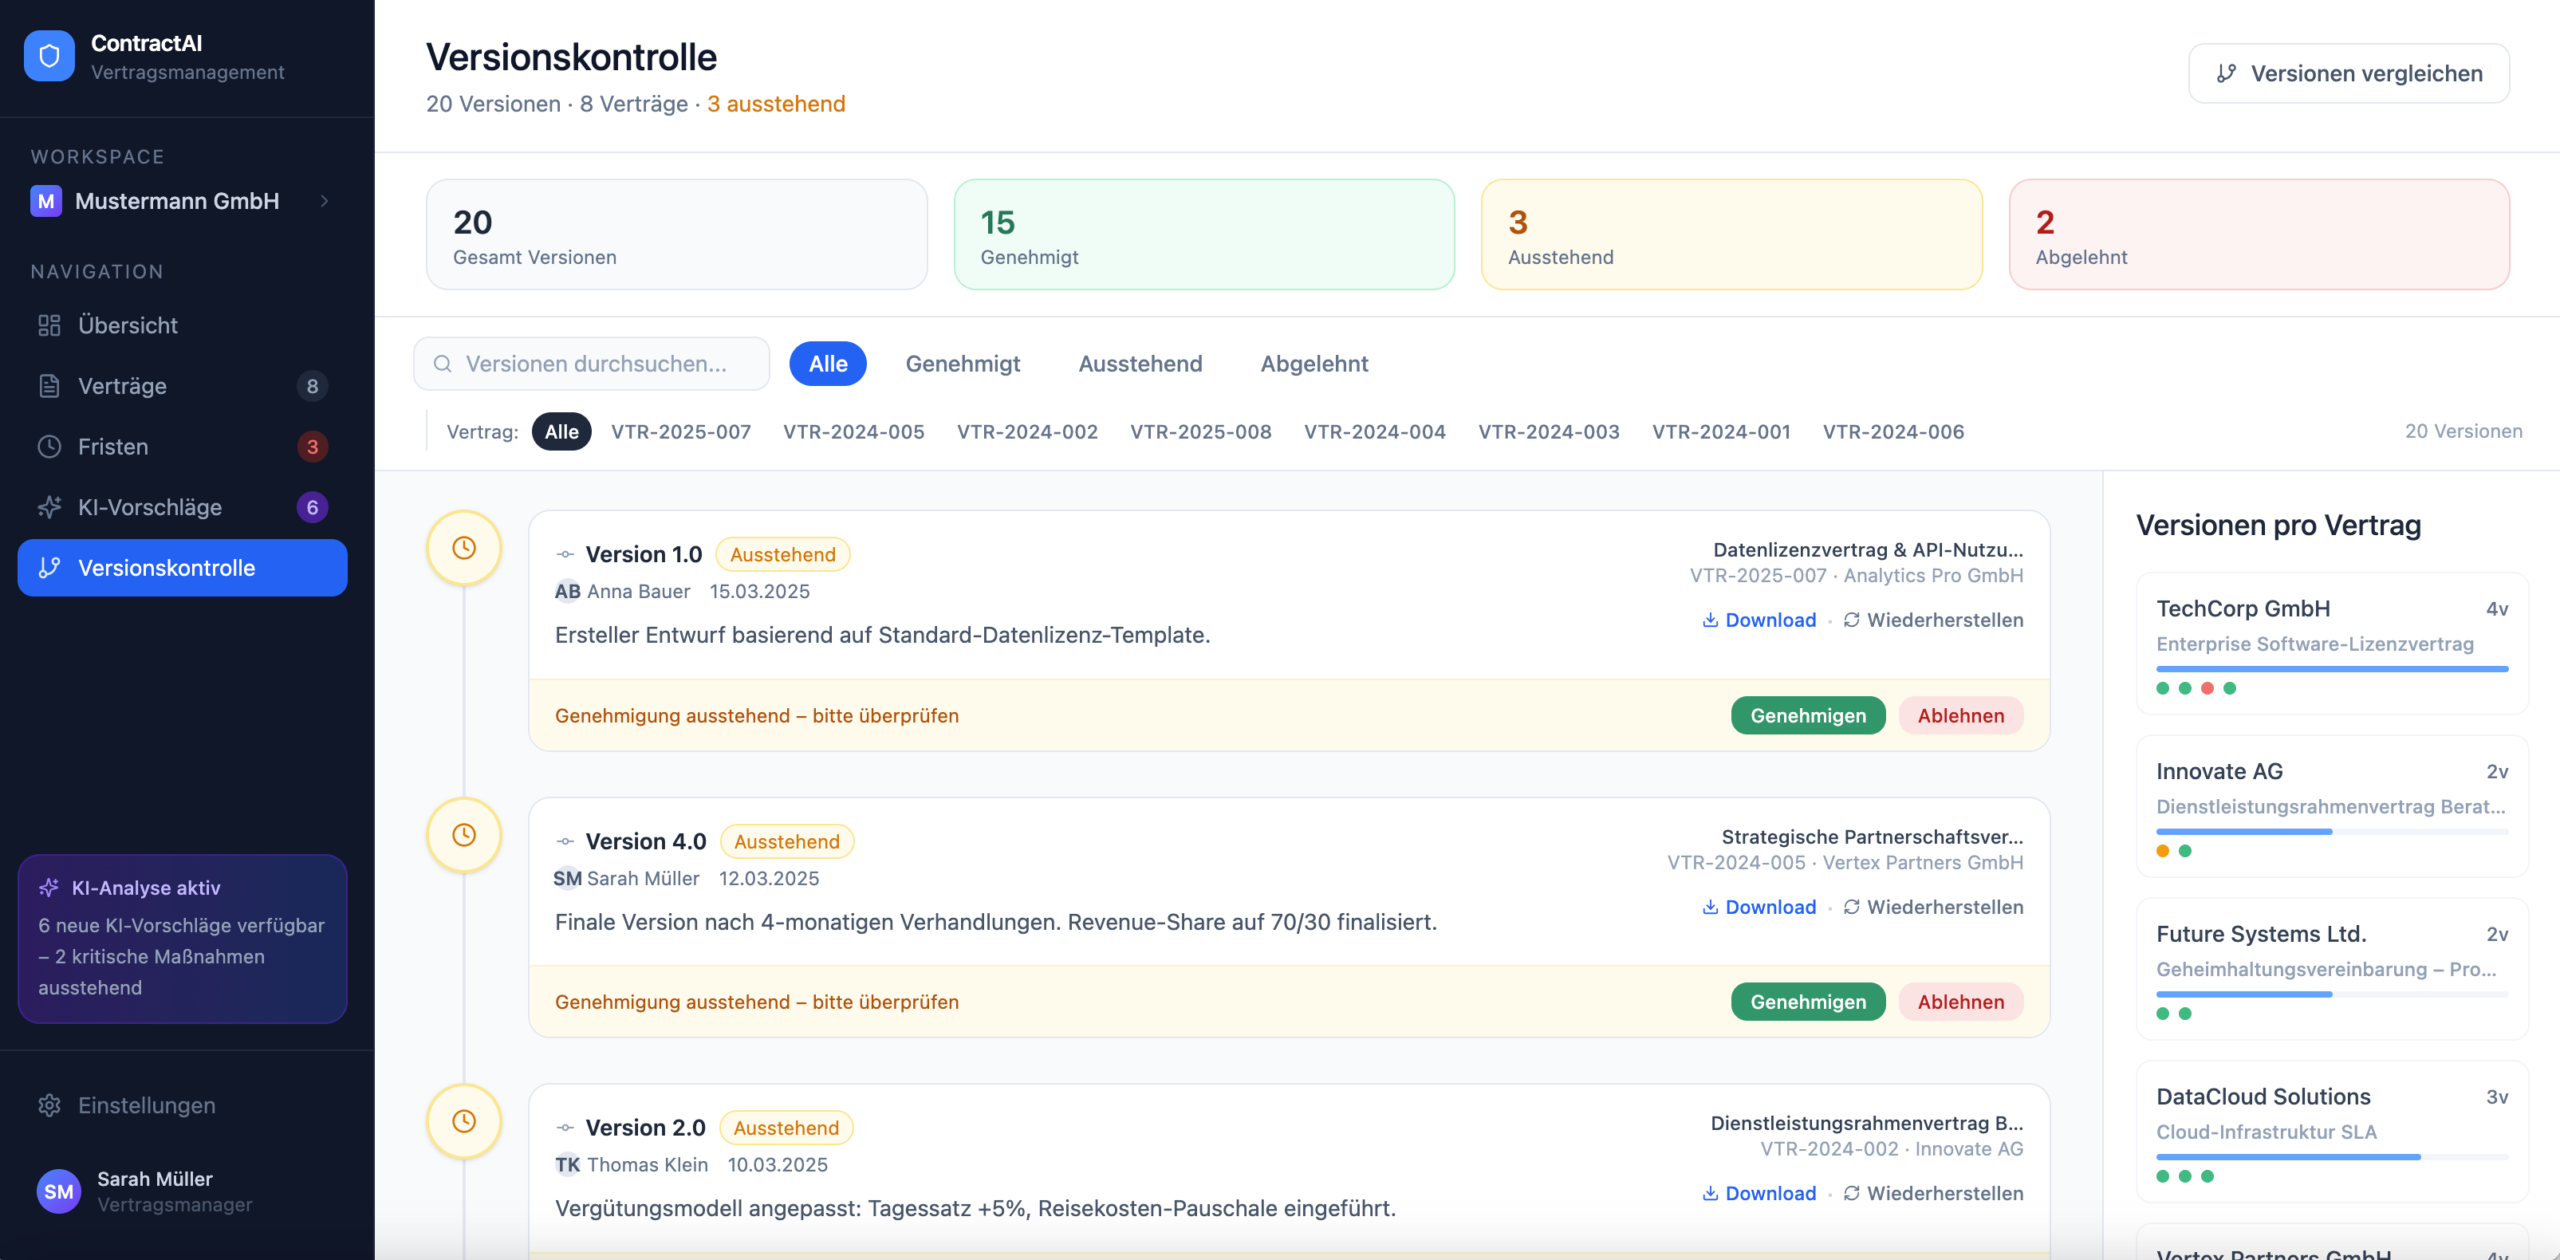
Task: Click the clock timeline marker for Version 1.0
Action: 463,548
